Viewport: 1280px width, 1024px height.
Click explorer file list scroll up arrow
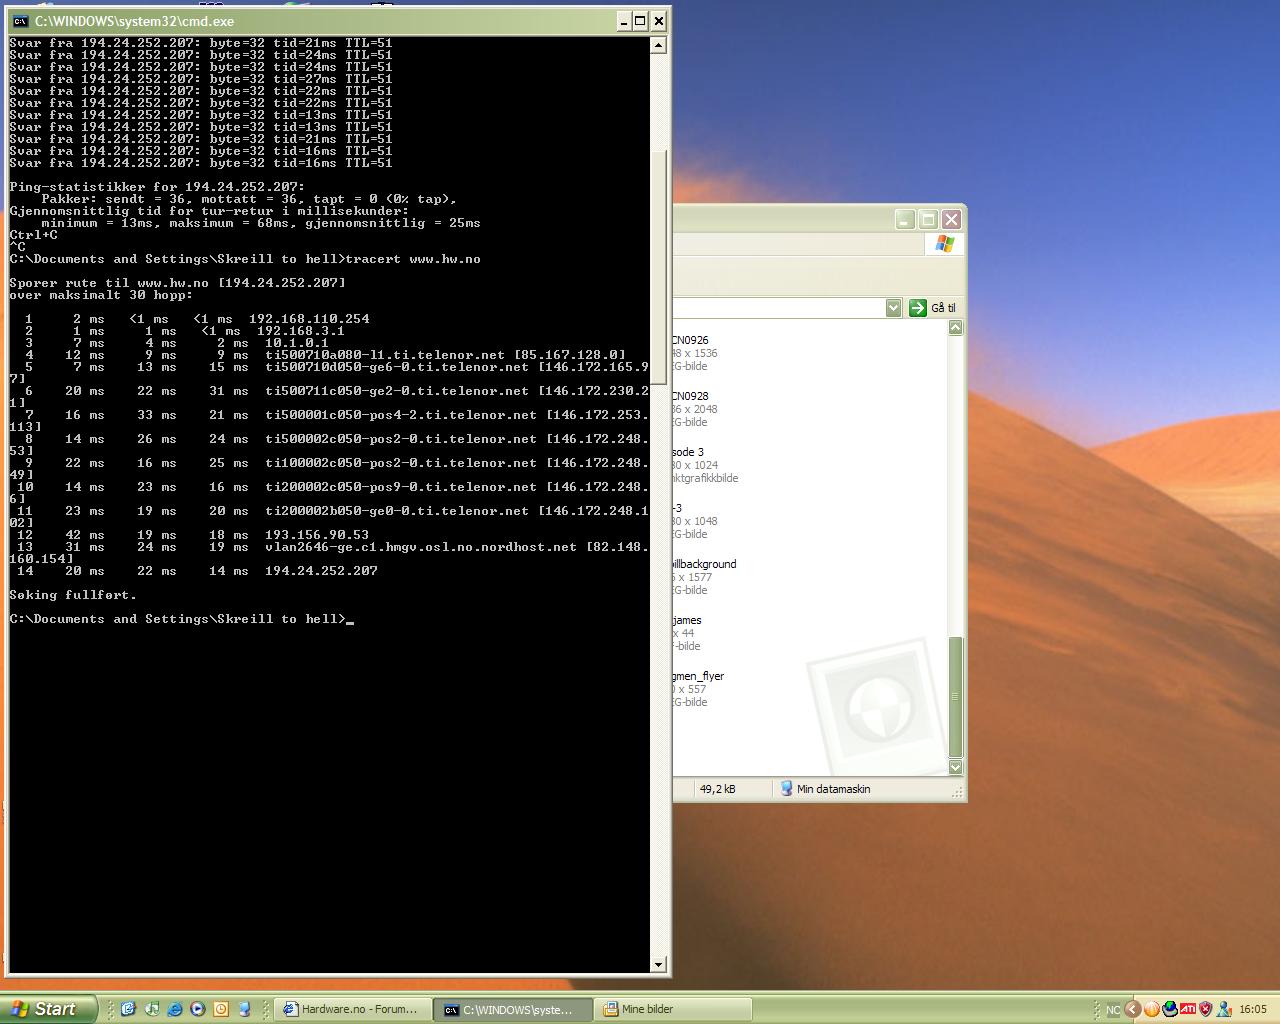[955, 328]
